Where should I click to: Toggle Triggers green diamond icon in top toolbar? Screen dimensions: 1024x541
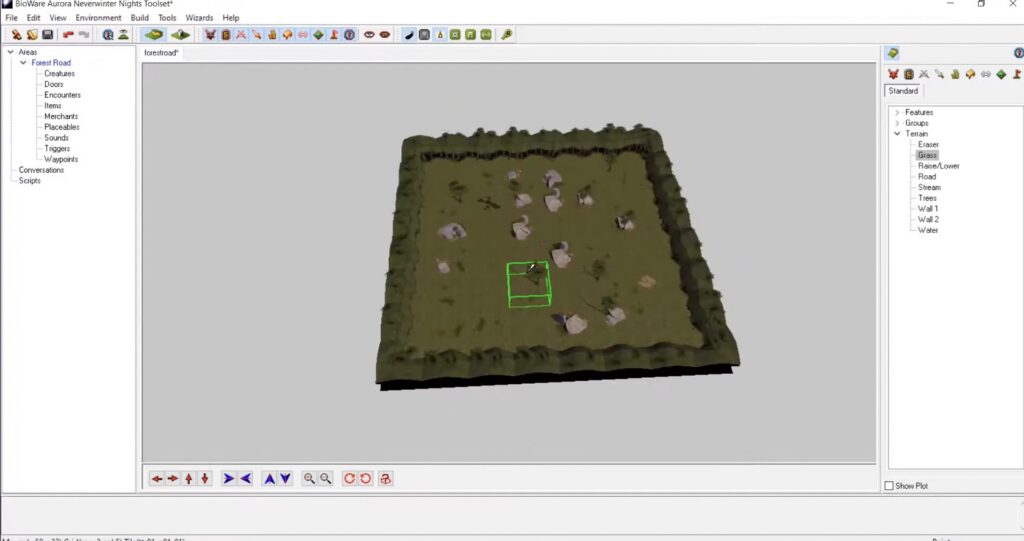319,35
